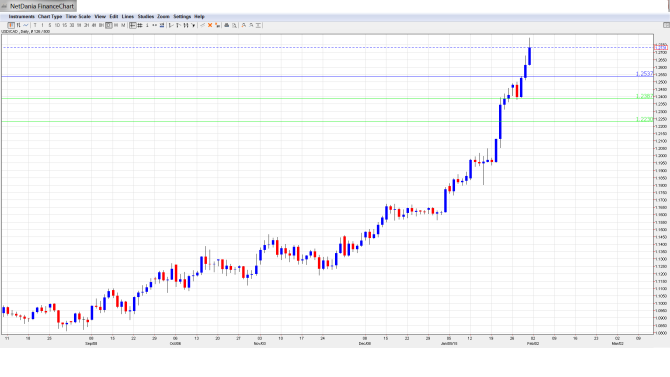Click the NetDania FinanceChart title tab

pyautogui.click(x=38, y=6)
